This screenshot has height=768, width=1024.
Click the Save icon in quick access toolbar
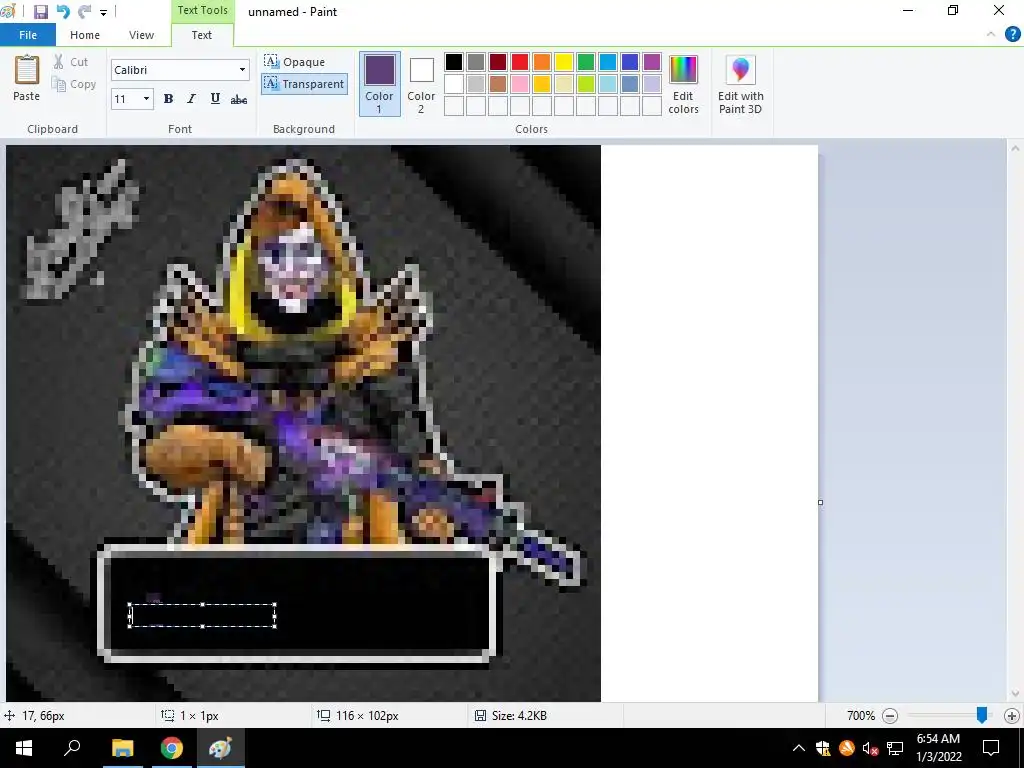click(40, 12)
